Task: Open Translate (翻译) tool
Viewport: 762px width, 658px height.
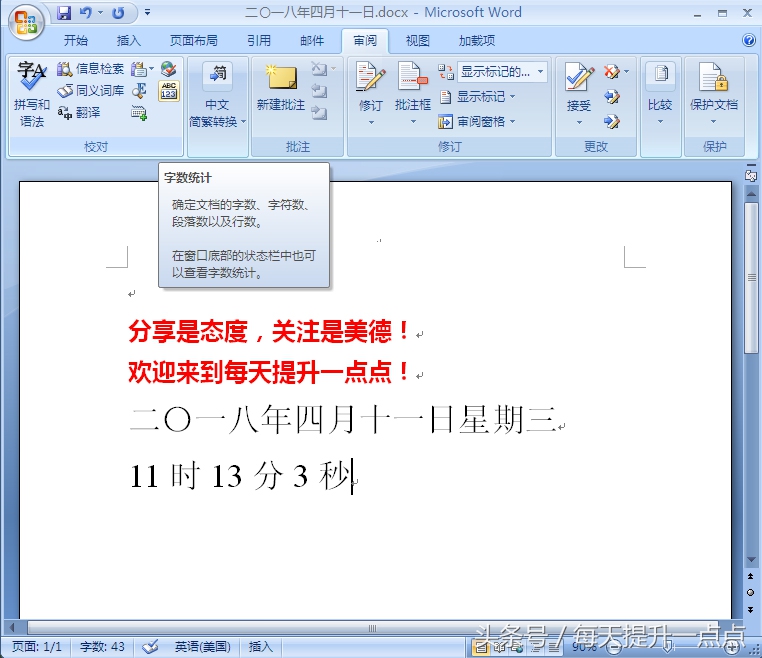Action: pos(79,113)
